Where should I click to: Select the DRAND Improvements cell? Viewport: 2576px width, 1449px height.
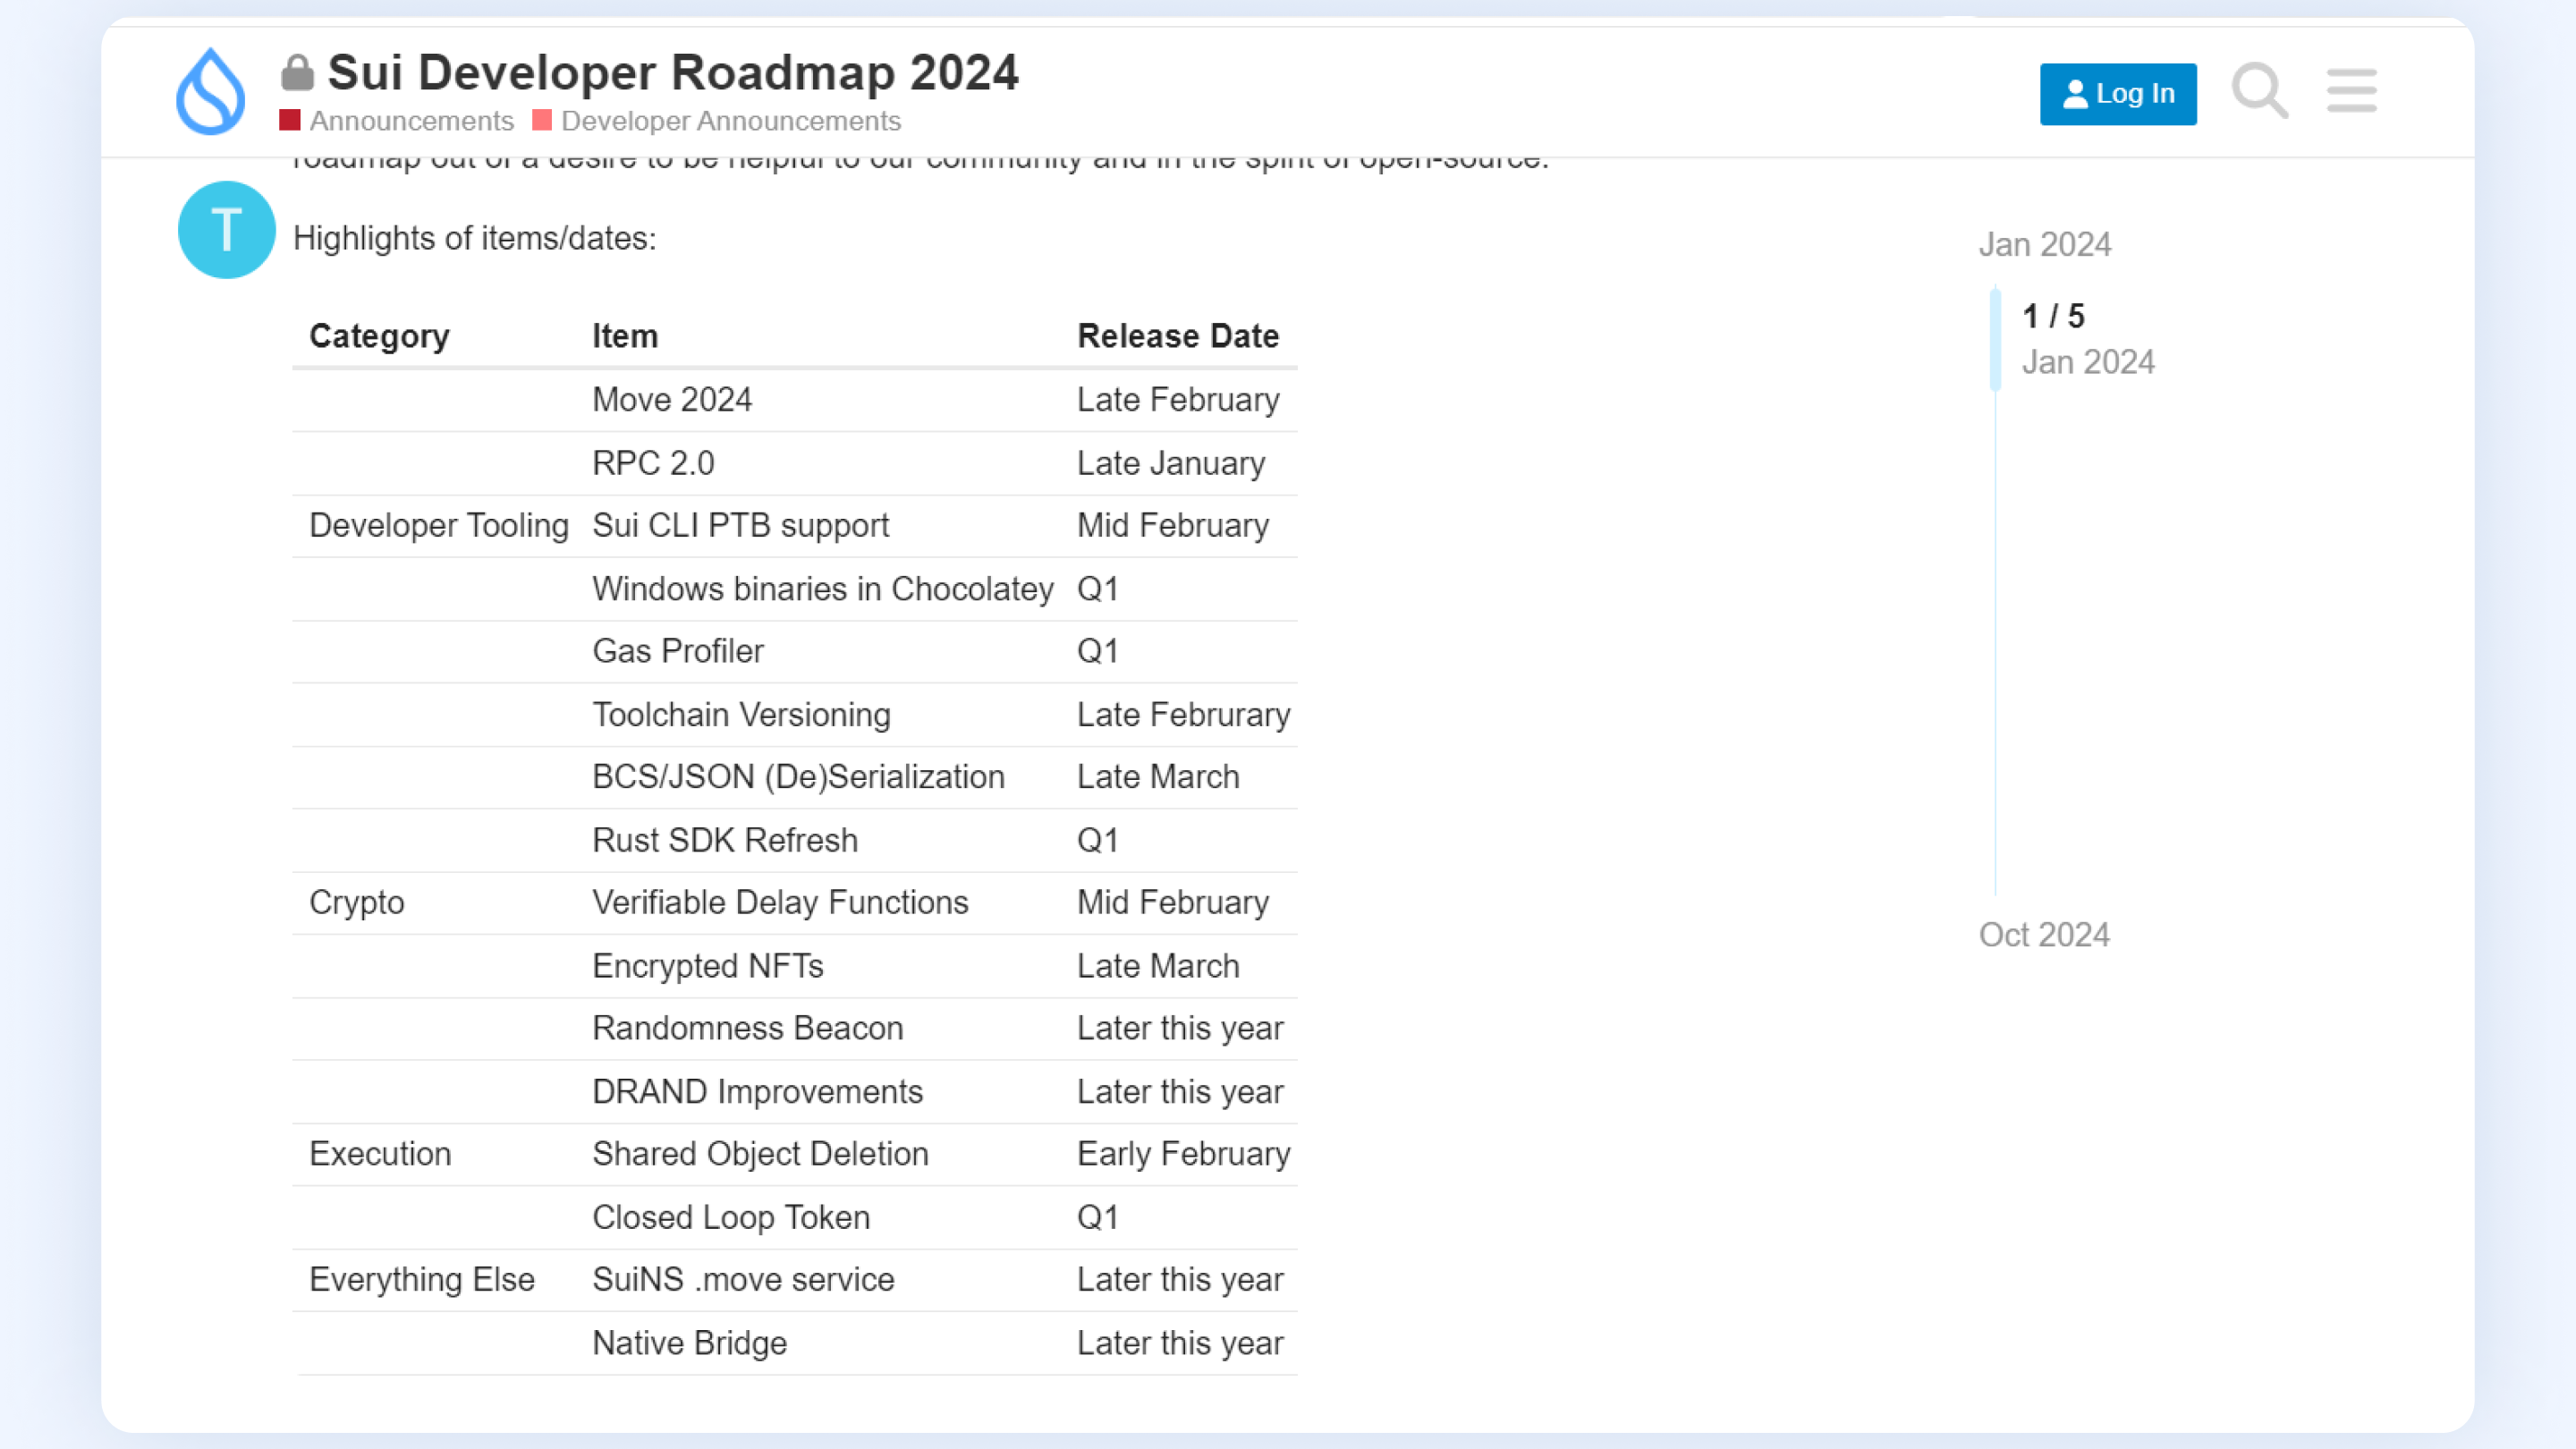click(x=757, y=1092)
